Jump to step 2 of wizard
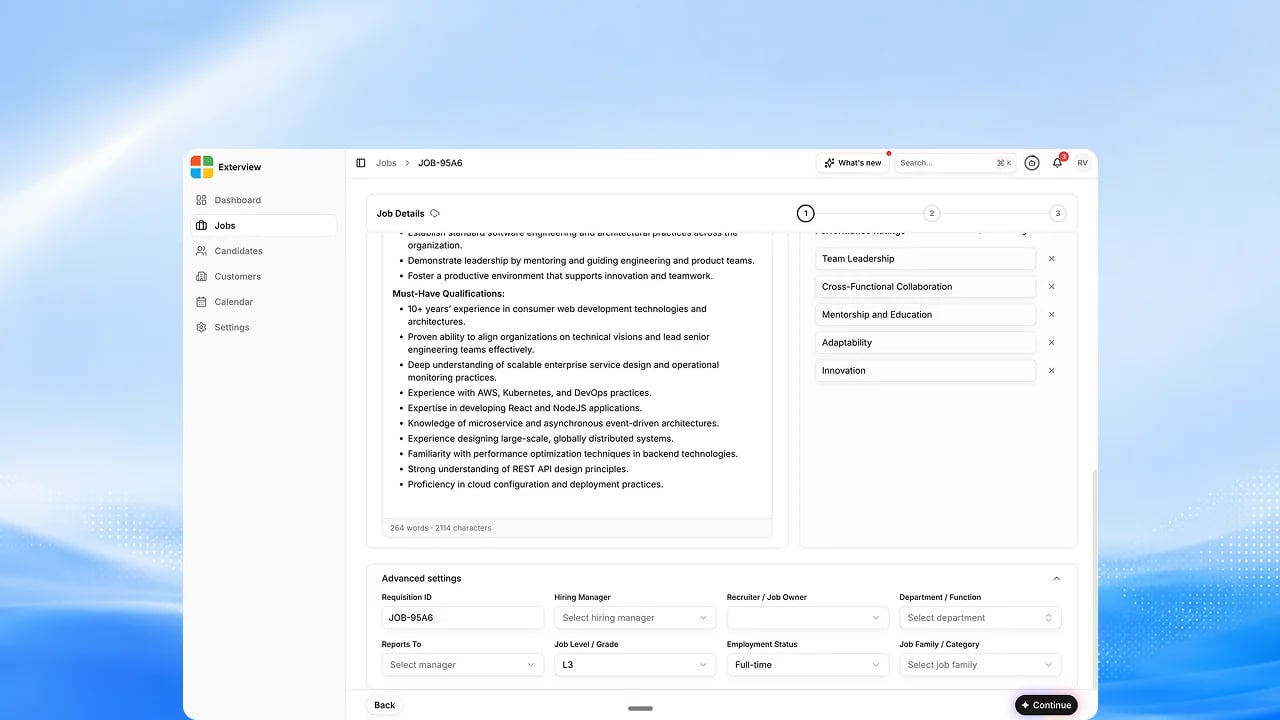 click(932, 213)
